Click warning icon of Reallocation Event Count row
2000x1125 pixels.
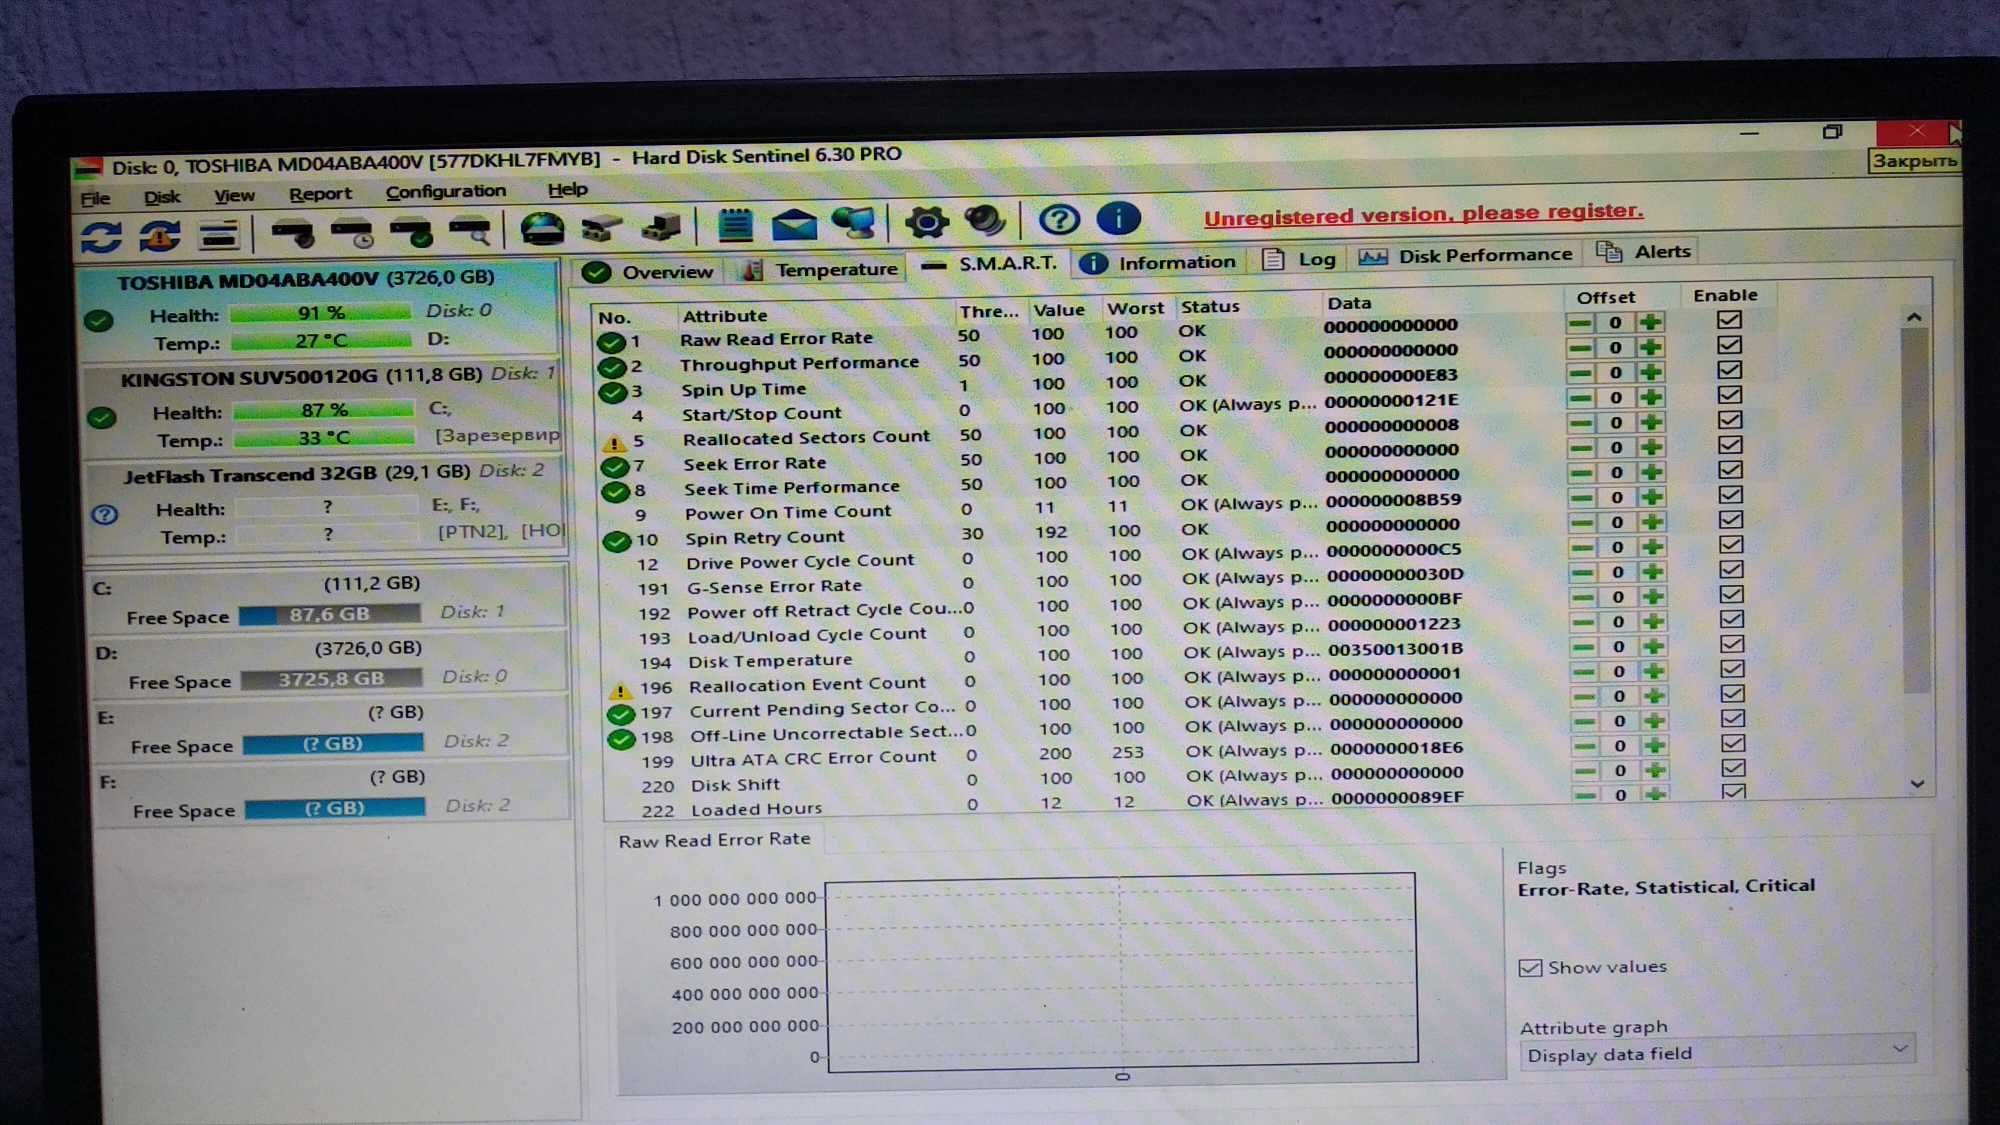[x=620, y=690]
